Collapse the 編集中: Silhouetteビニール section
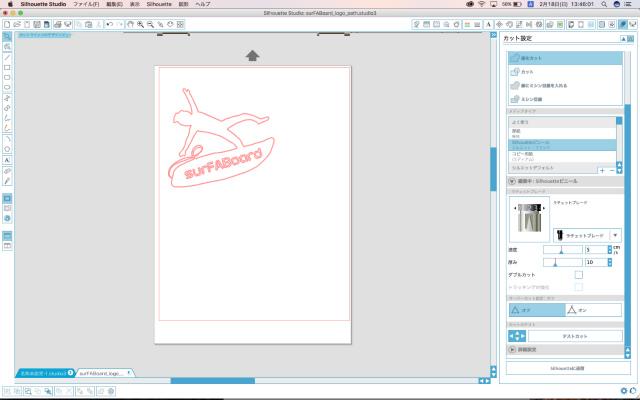 512,181
